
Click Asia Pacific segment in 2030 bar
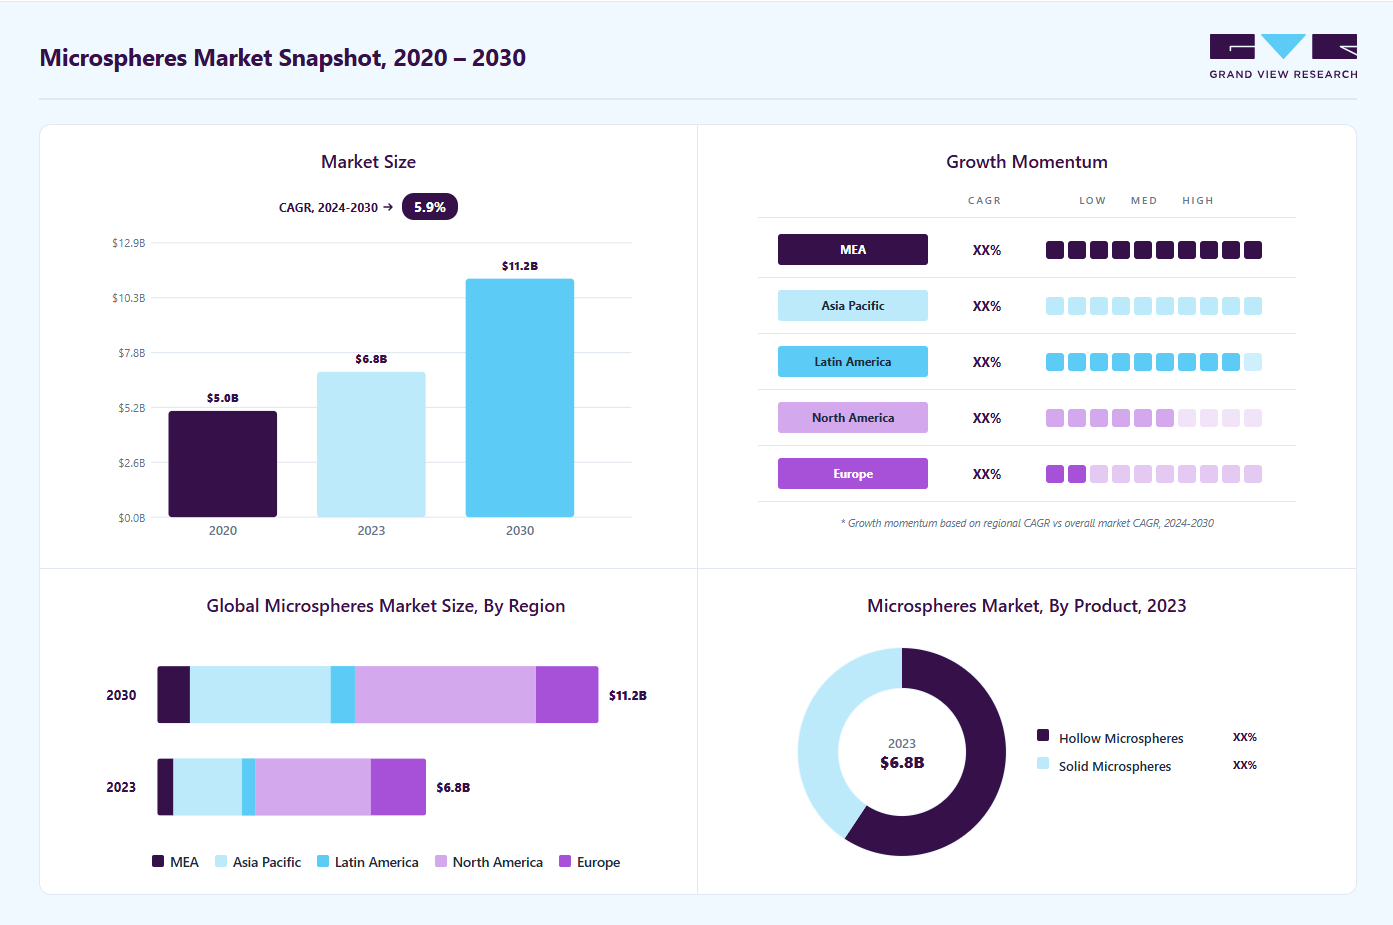tap(260, 695)
